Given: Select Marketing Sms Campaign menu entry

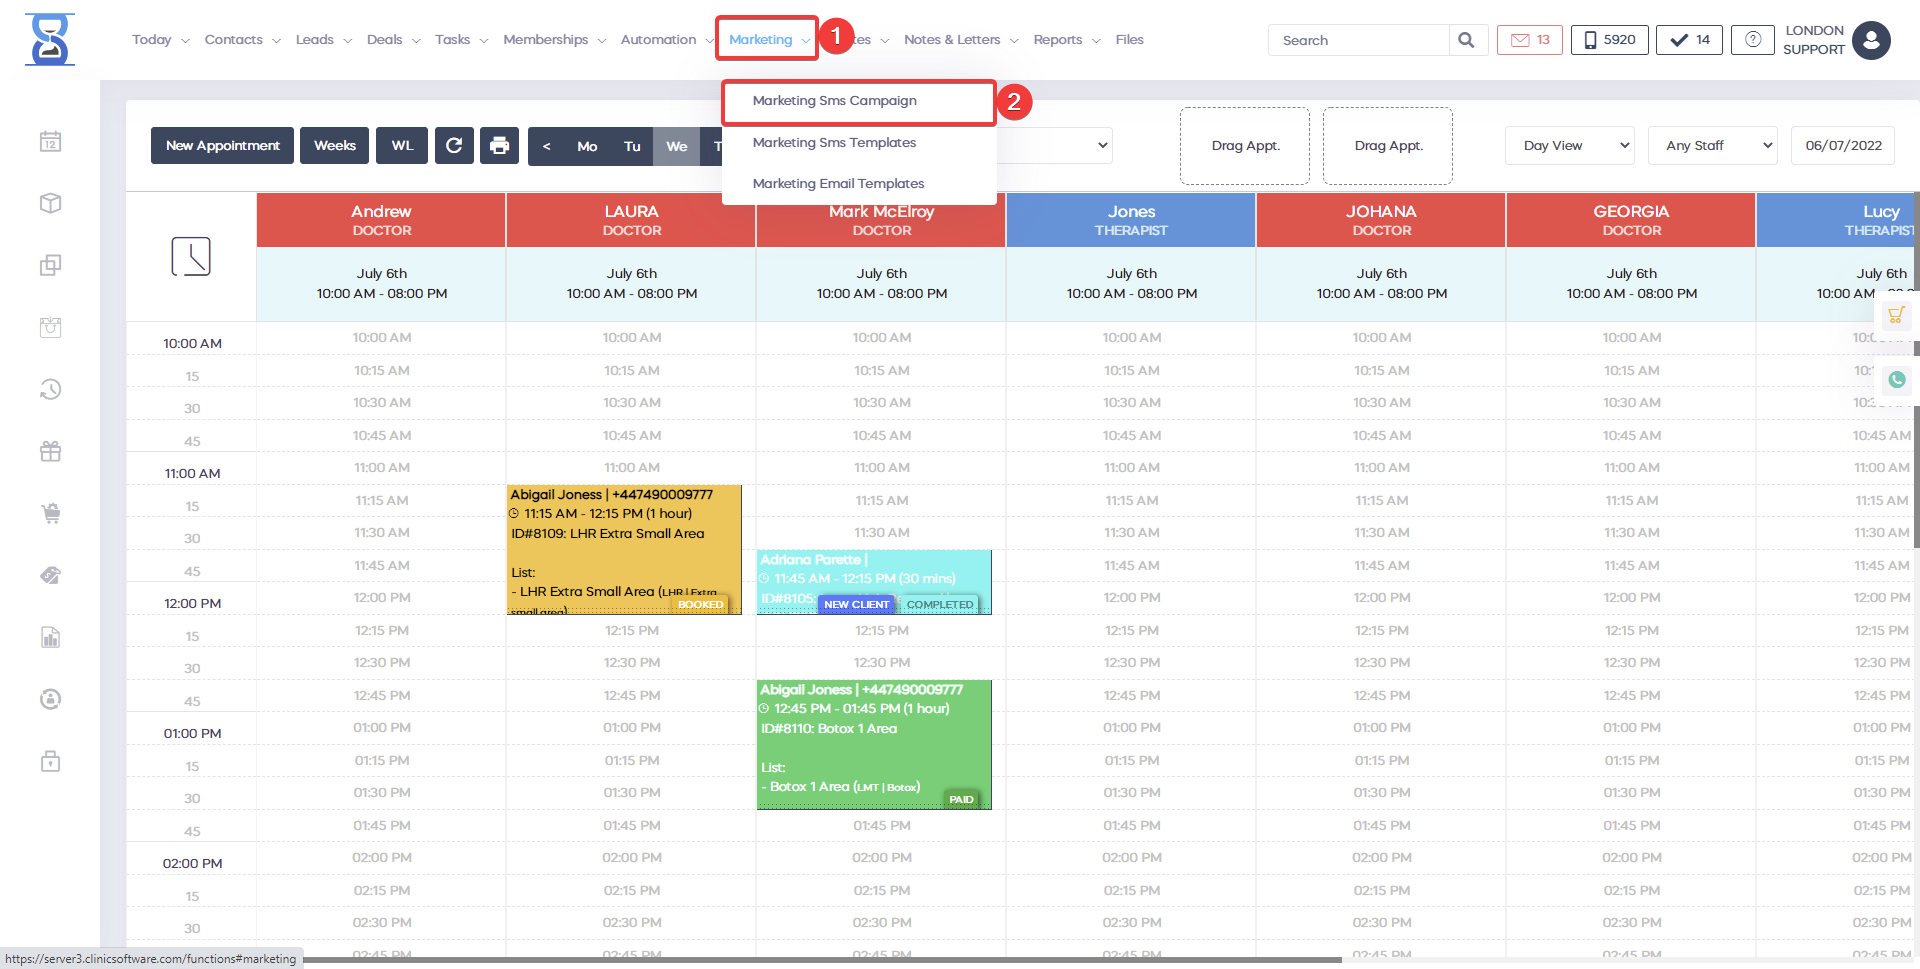Looking at the screenshot, I should click(x=834, y=101).
